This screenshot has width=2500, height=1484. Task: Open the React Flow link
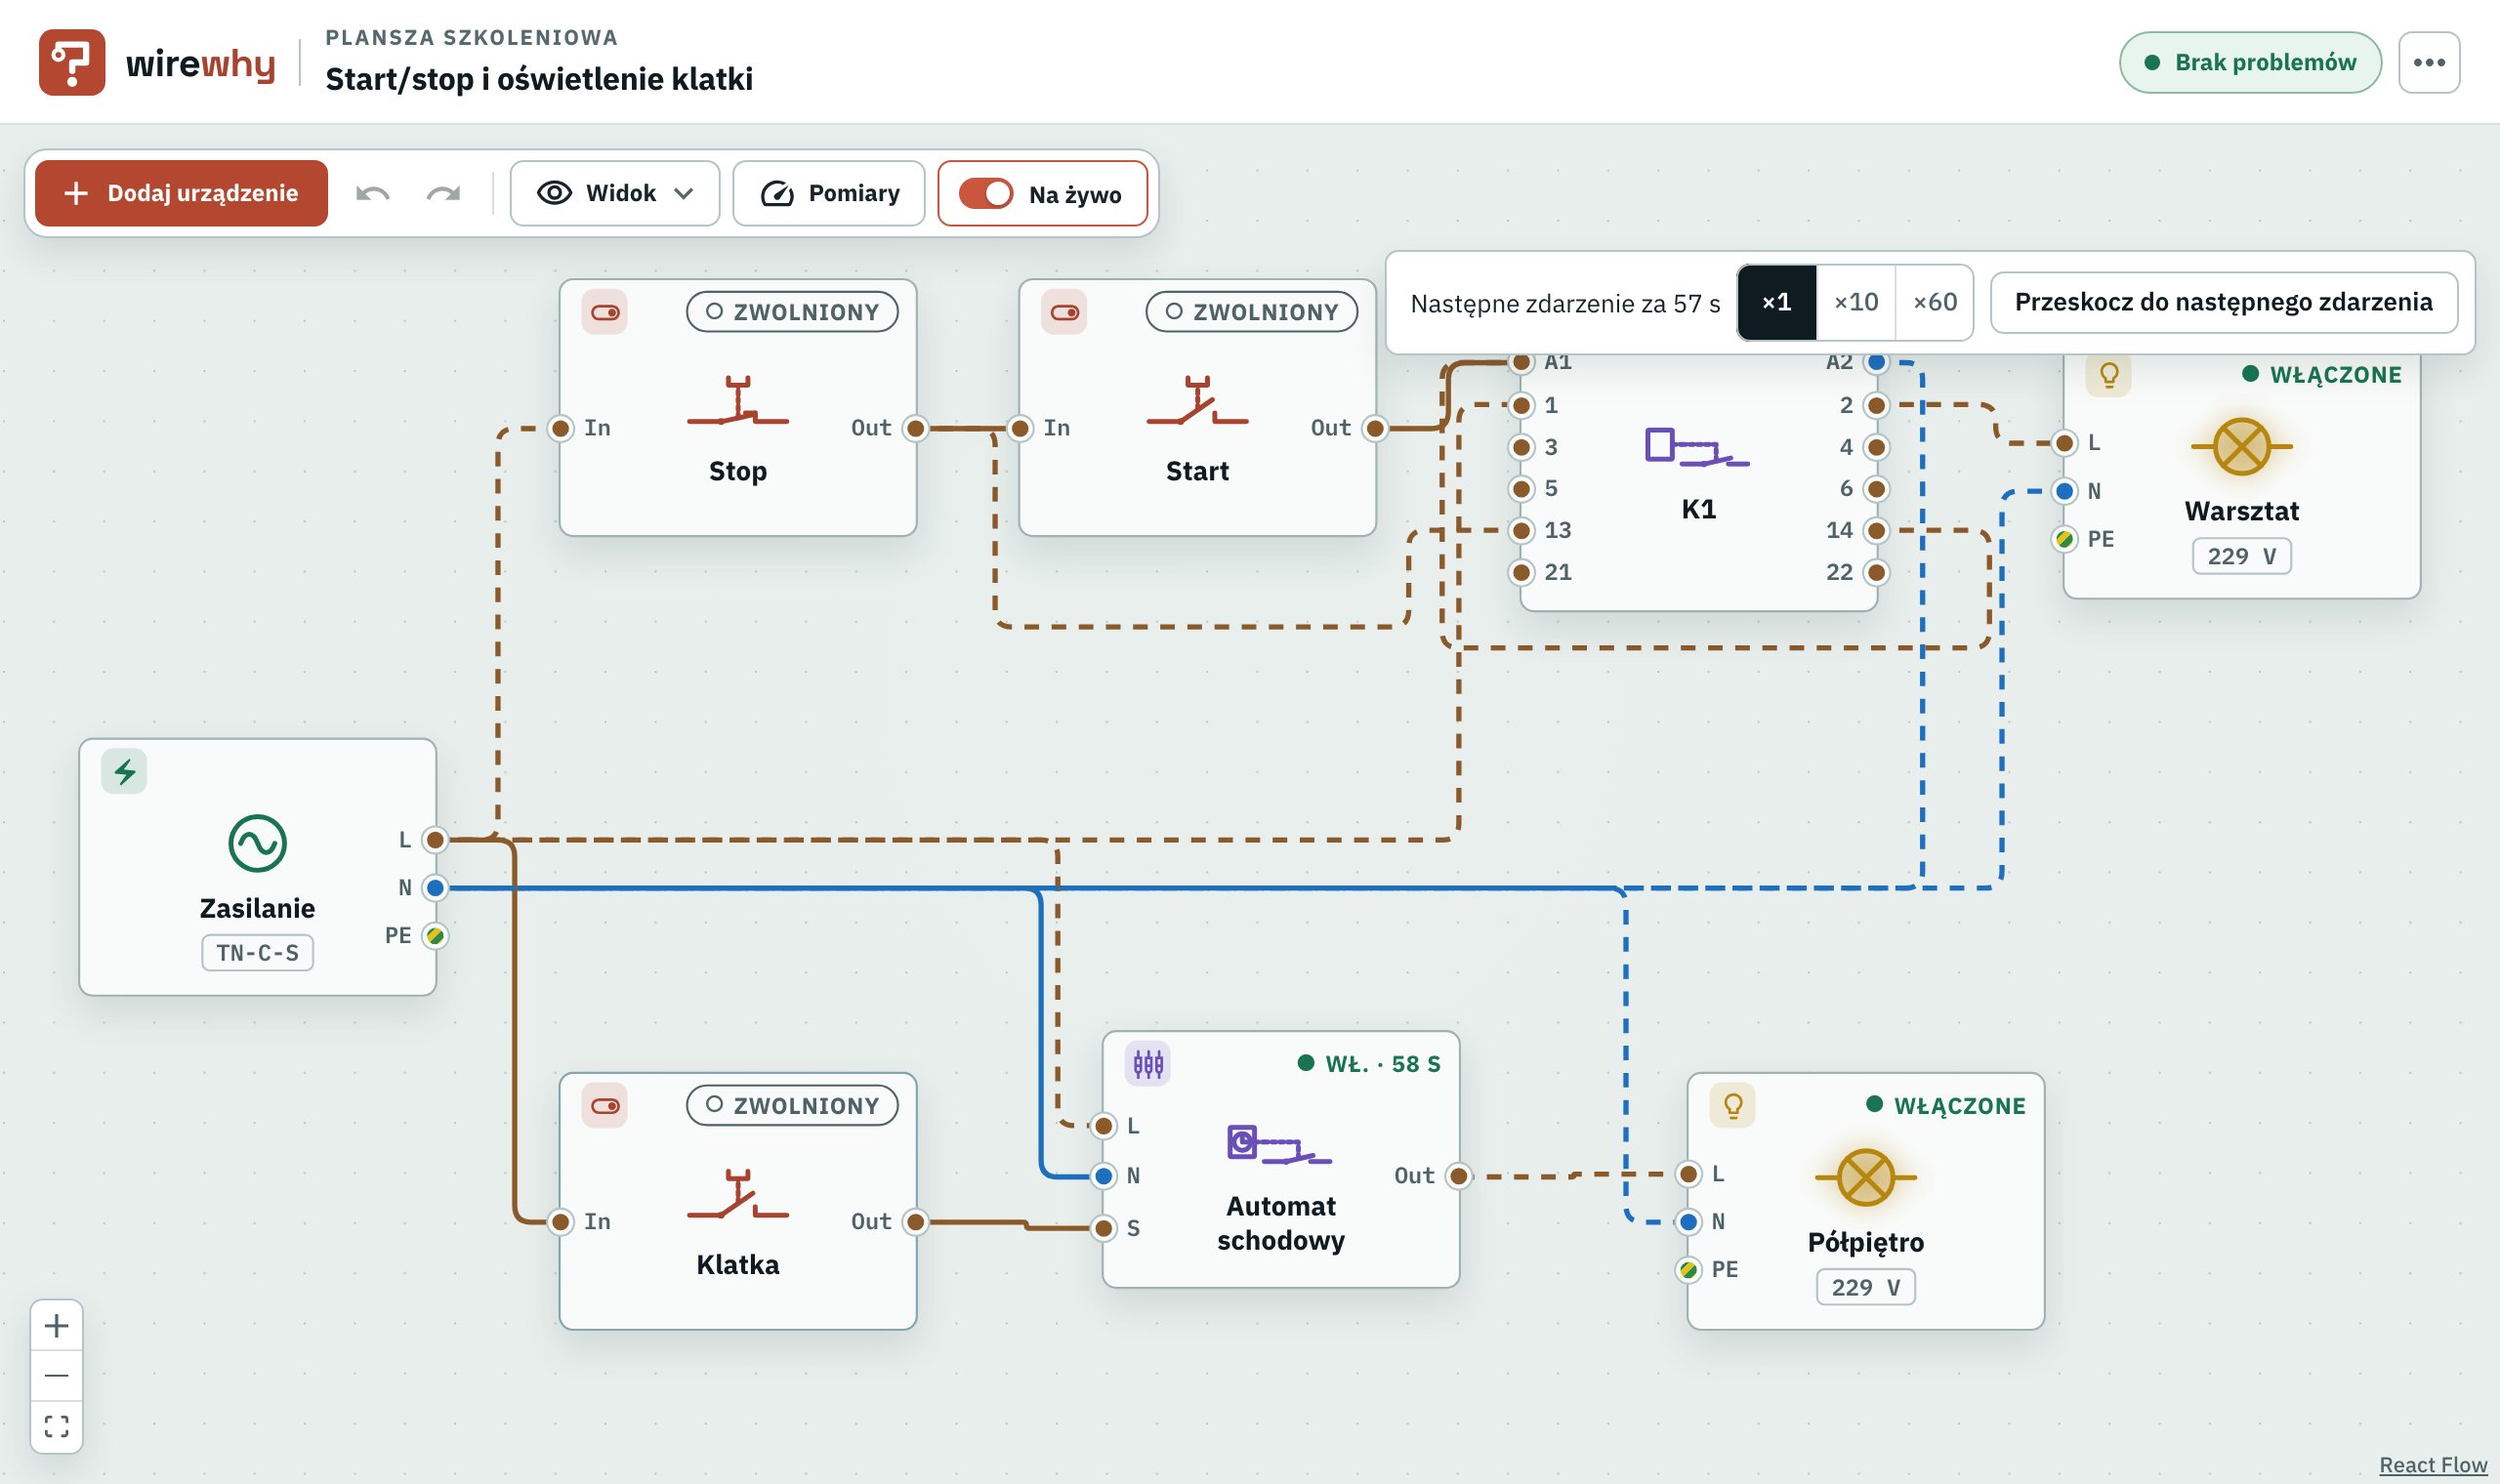pyautogui.click(x=2432, y=1464)
